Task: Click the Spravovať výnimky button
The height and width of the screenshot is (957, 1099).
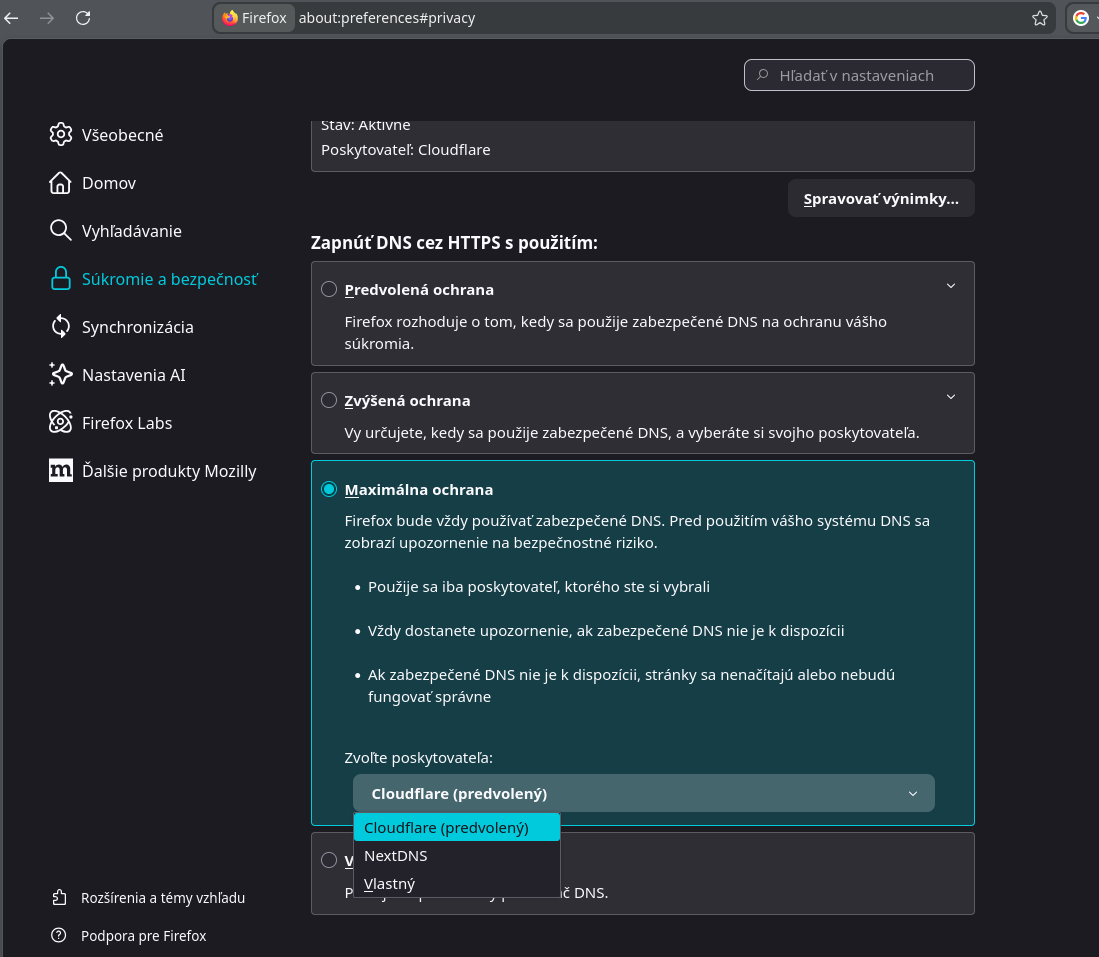Action: tap(880, 199)
